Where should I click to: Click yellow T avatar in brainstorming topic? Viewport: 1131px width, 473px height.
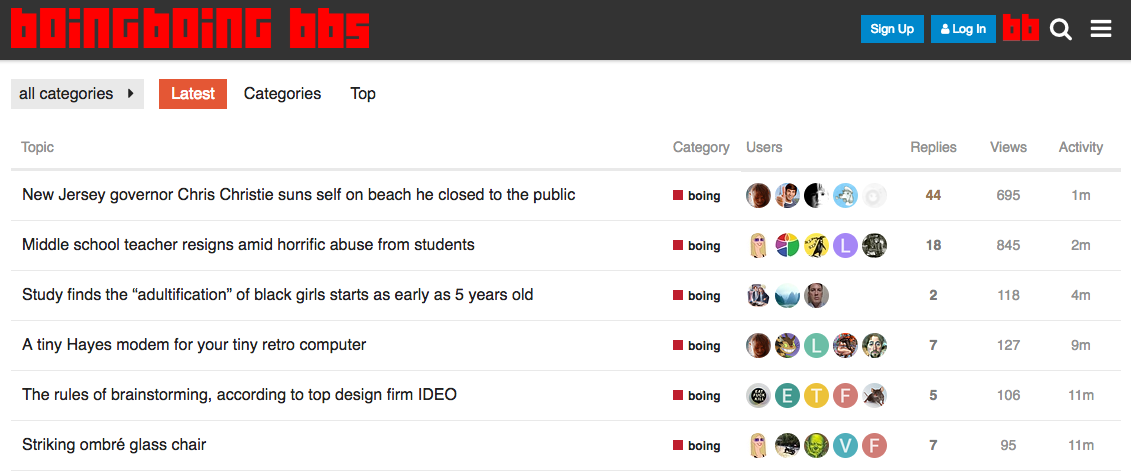pos(817,395)
